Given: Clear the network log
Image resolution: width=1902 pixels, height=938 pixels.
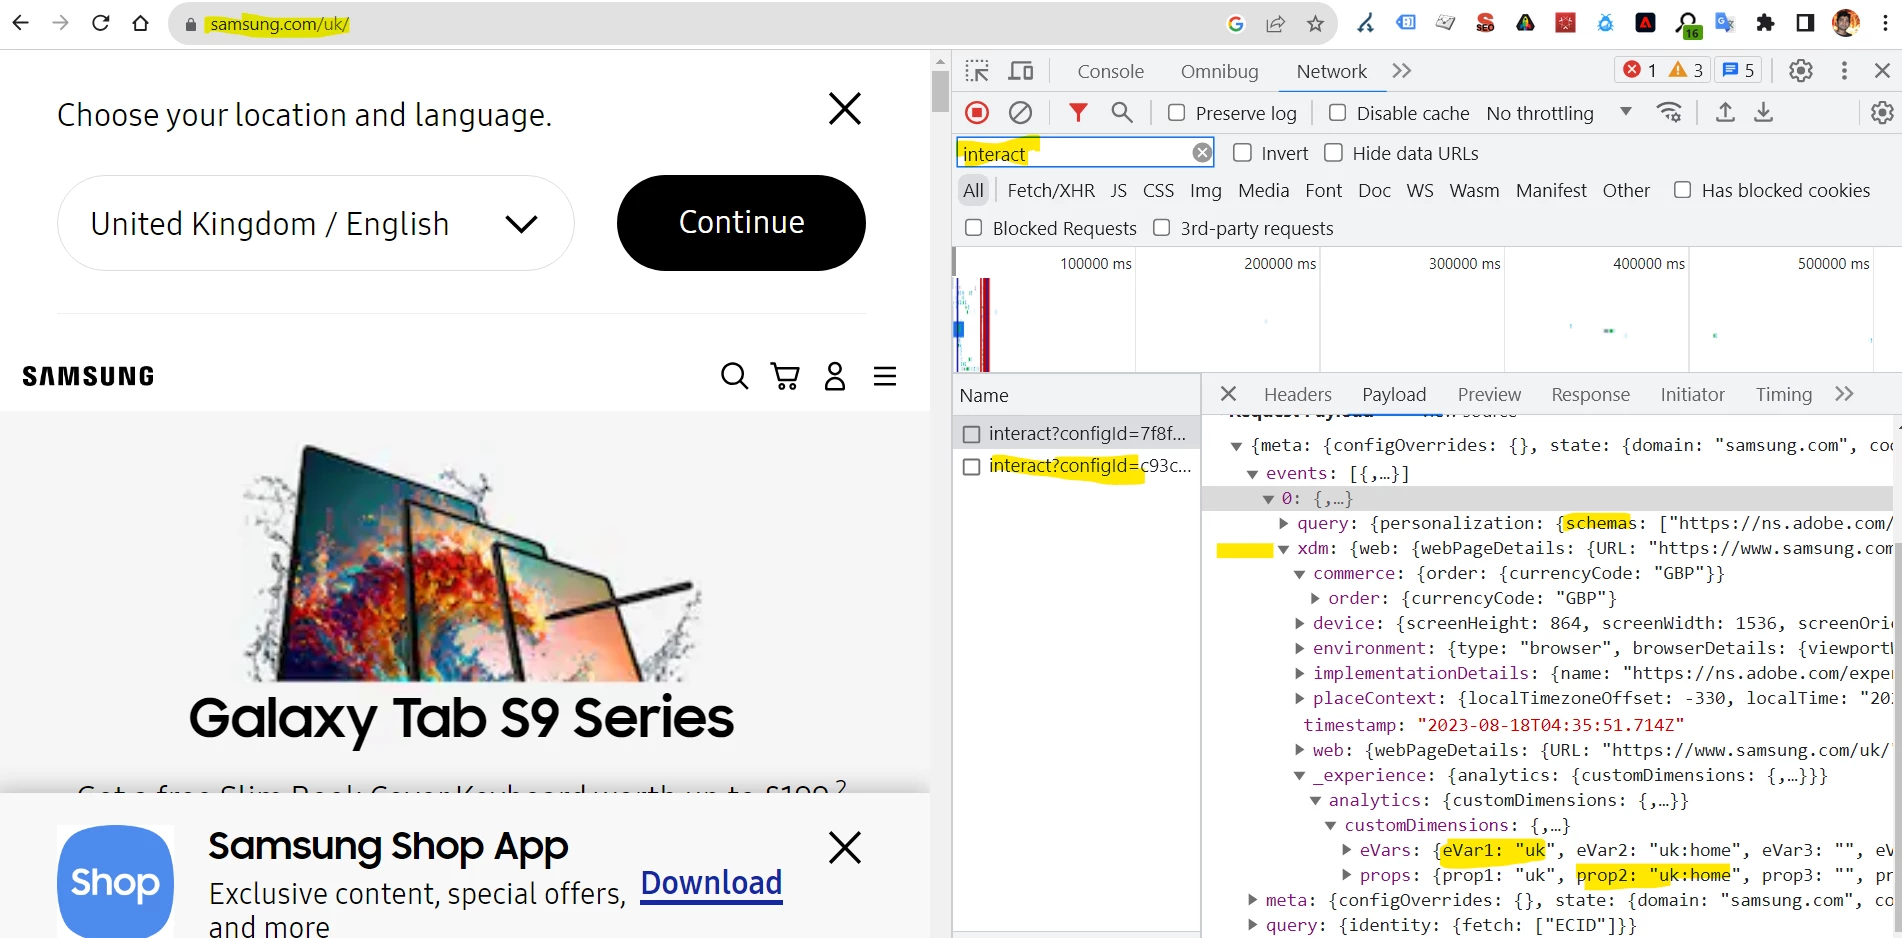Looking at the screenshot, I should 1020,113.
